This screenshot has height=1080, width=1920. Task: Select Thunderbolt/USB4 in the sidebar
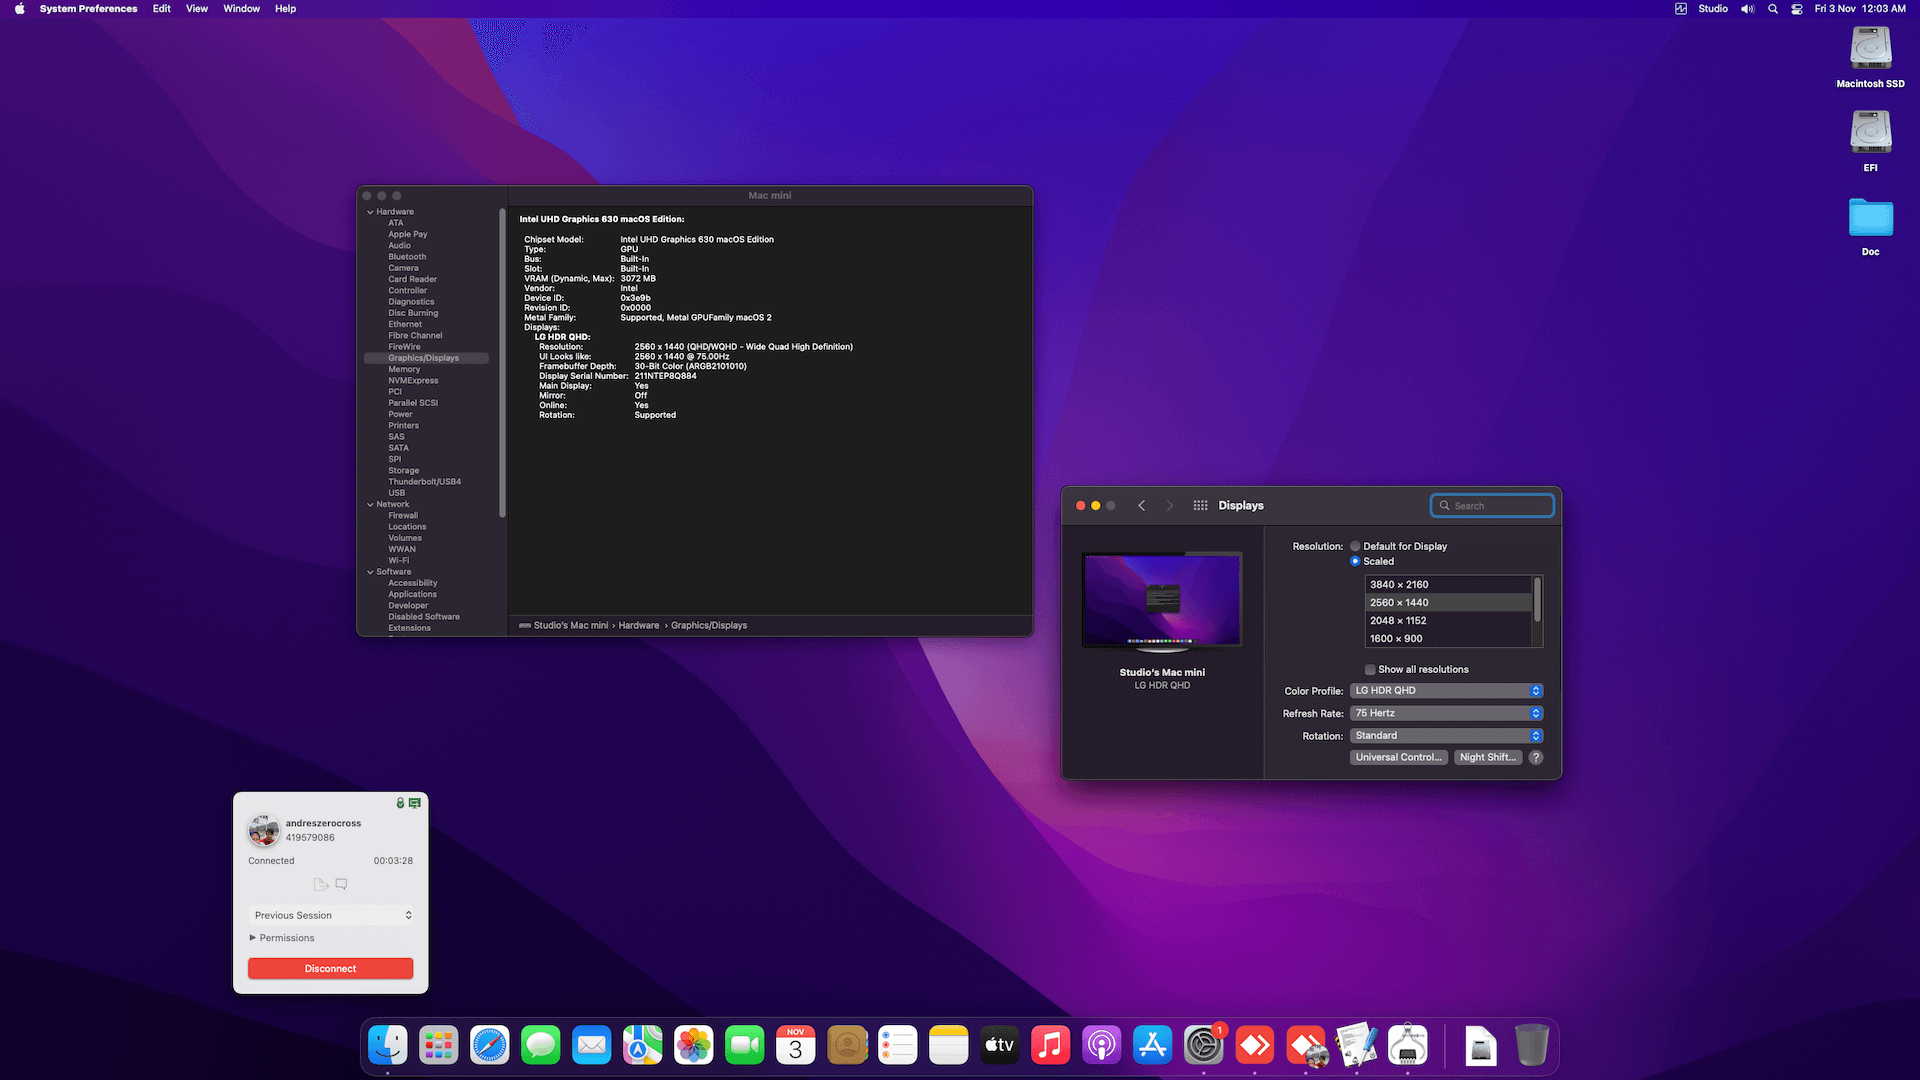426,482
